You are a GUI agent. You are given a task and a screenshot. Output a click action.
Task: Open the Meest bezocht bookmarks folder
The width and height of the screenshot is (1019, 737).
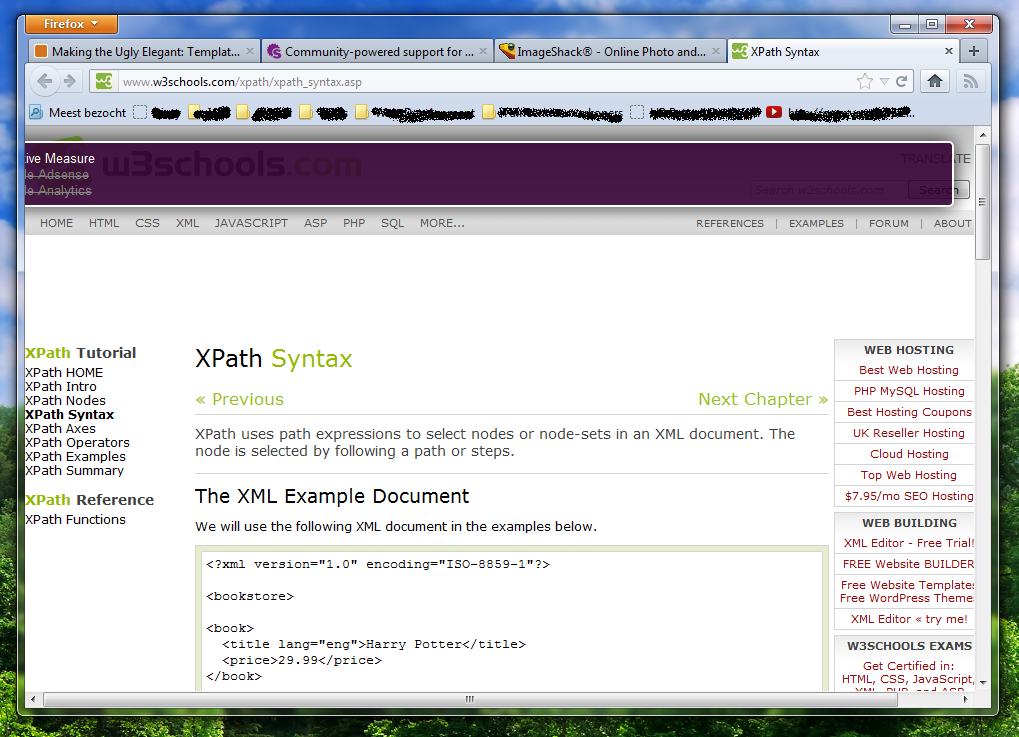[x=78, y=112]
